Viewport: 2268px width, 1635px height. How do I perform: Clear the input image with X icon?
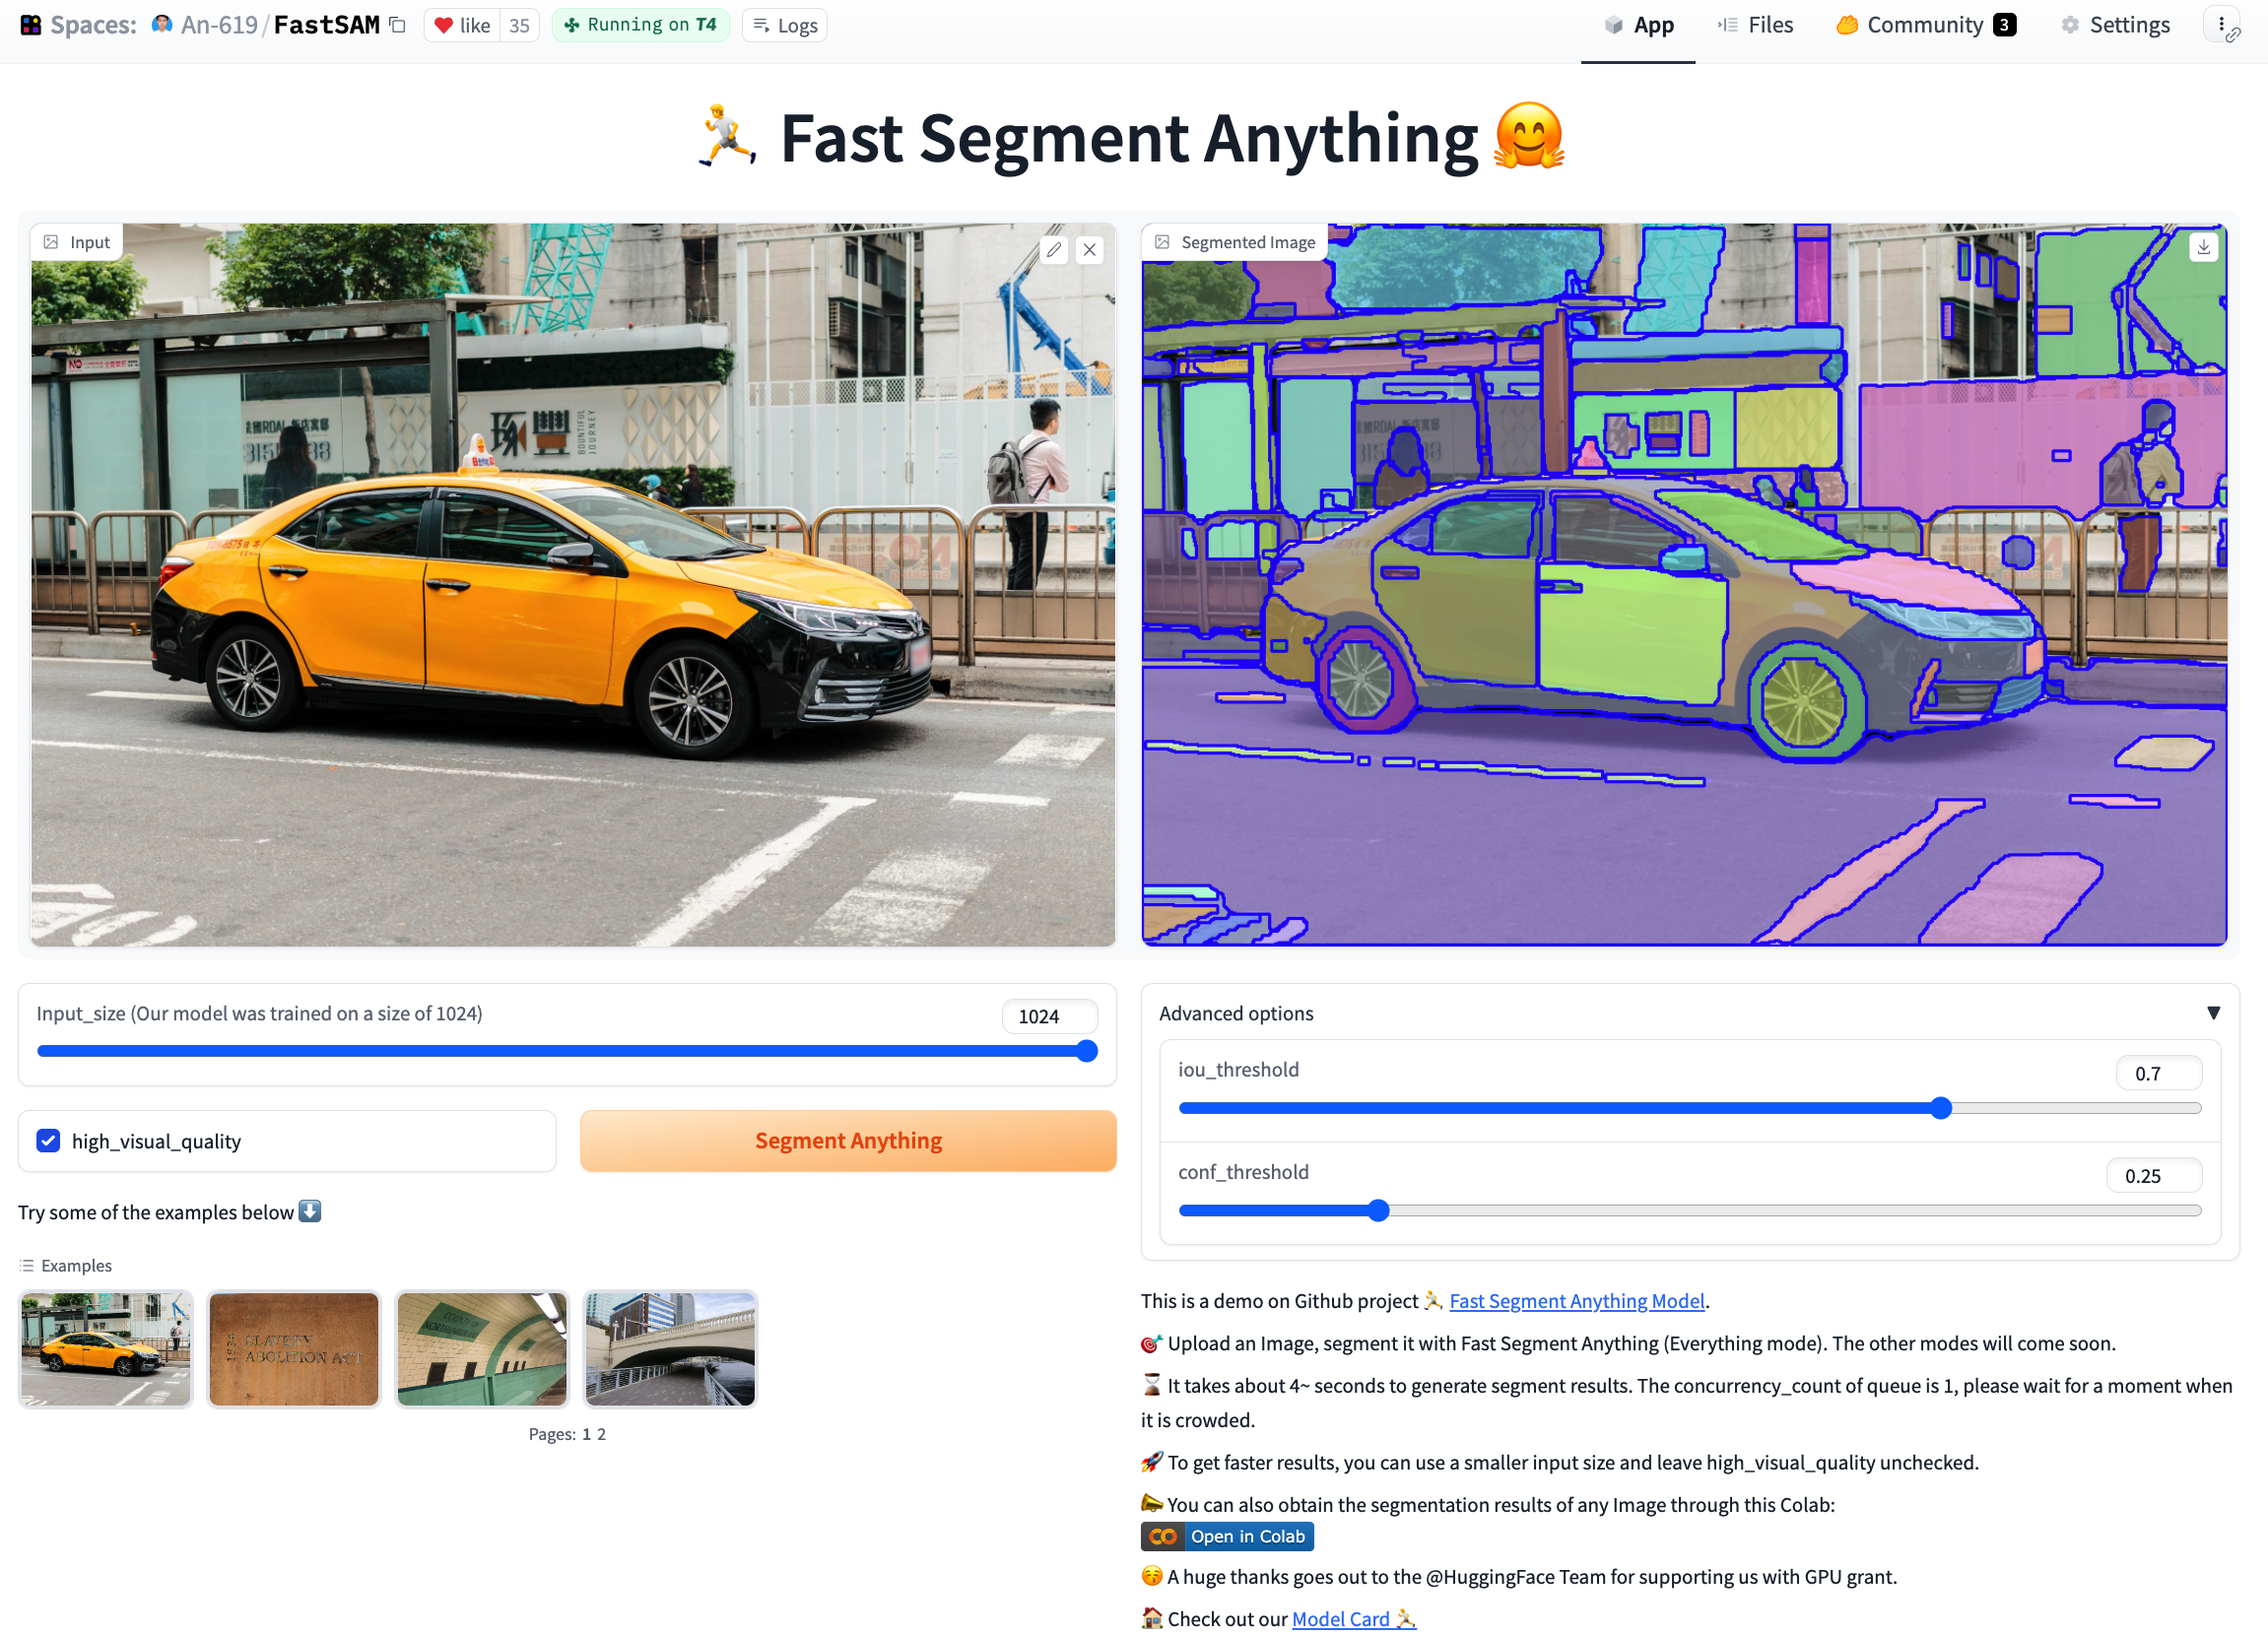1090,250
